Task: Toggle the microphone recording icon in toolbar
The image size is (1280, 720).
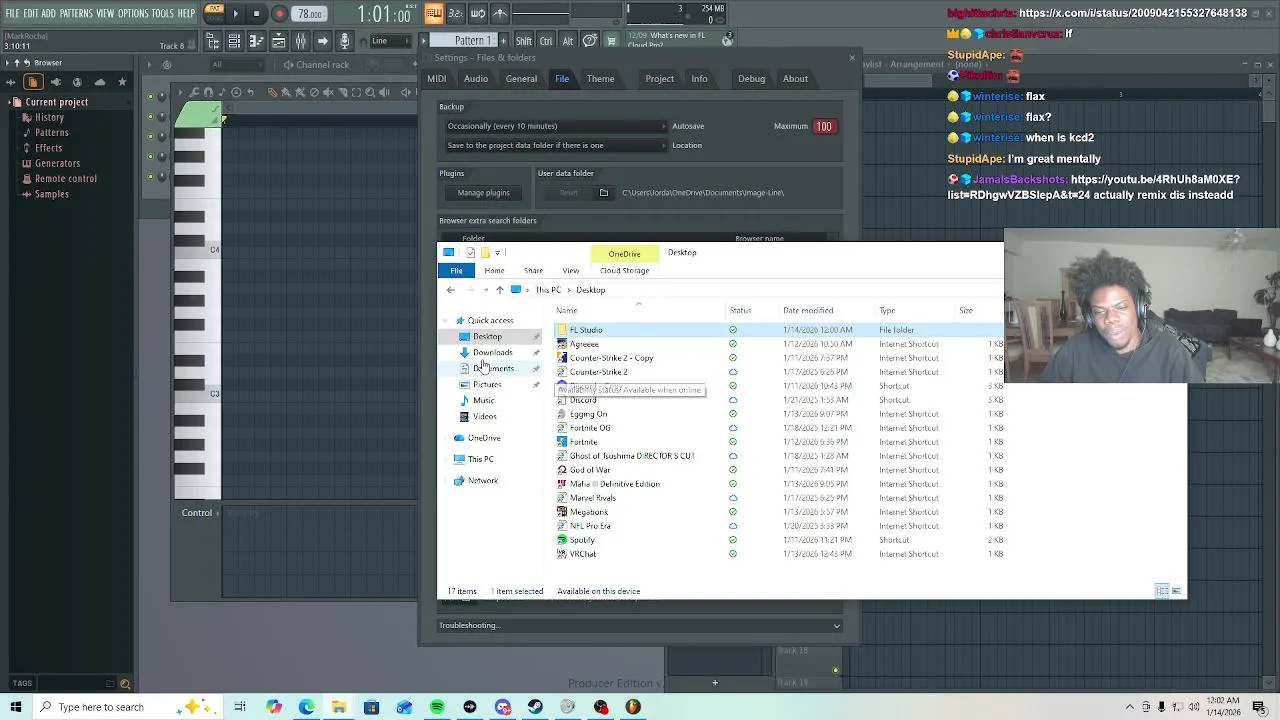Action: pos(344,41)
